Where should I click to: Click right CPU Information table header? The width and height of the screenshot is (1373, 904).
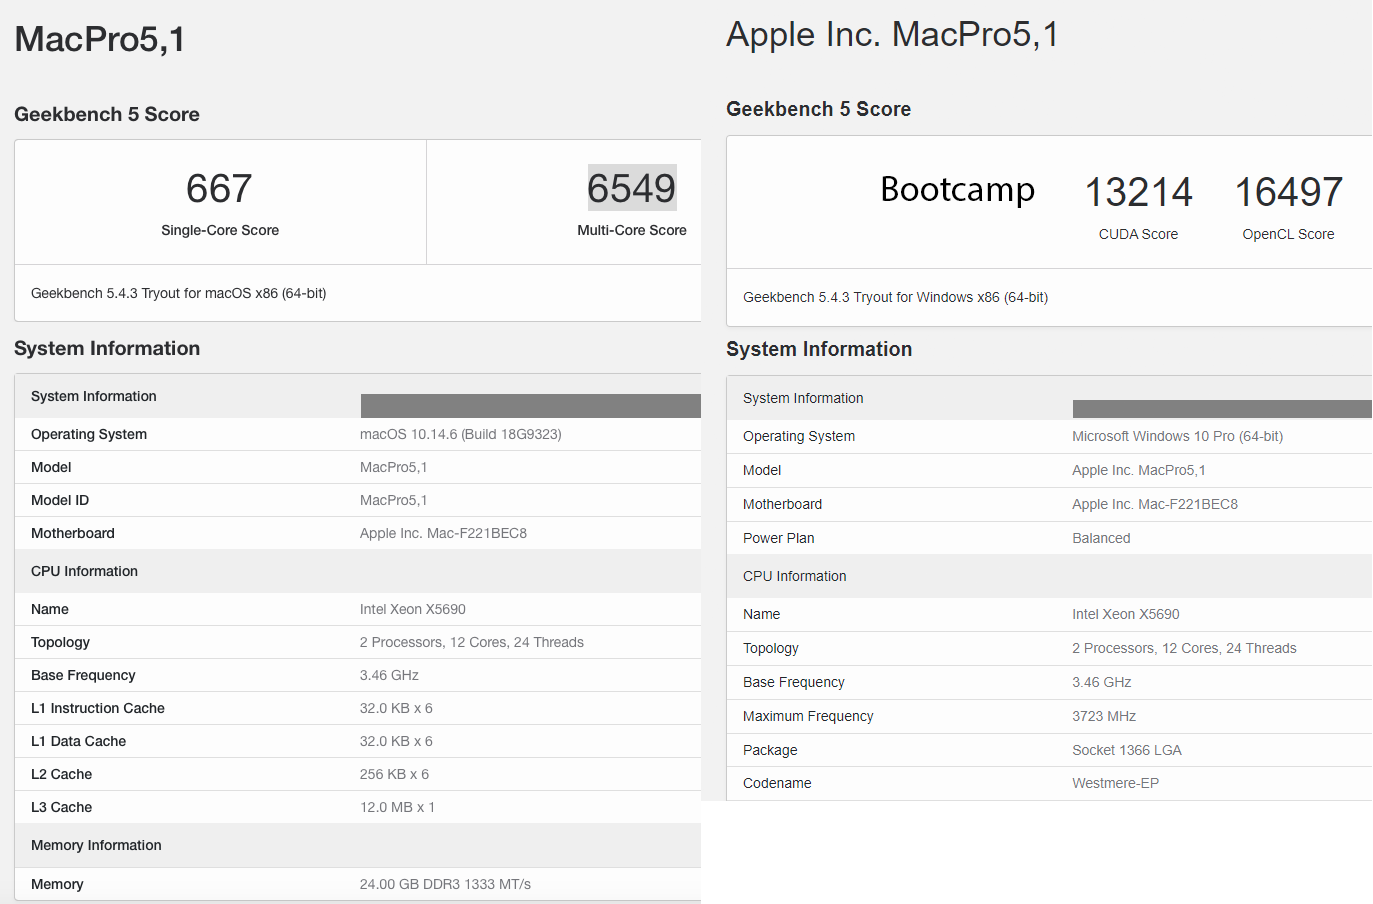coord(795,576)
